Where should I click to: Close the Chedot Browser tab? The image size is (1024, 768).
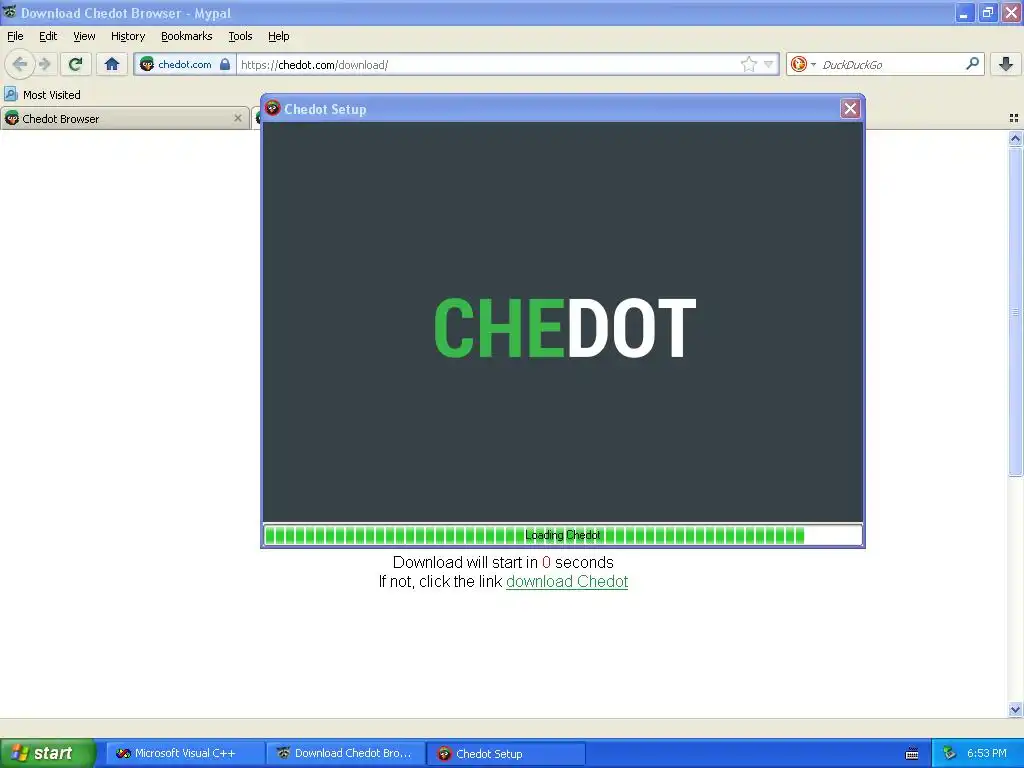[238, 118]
